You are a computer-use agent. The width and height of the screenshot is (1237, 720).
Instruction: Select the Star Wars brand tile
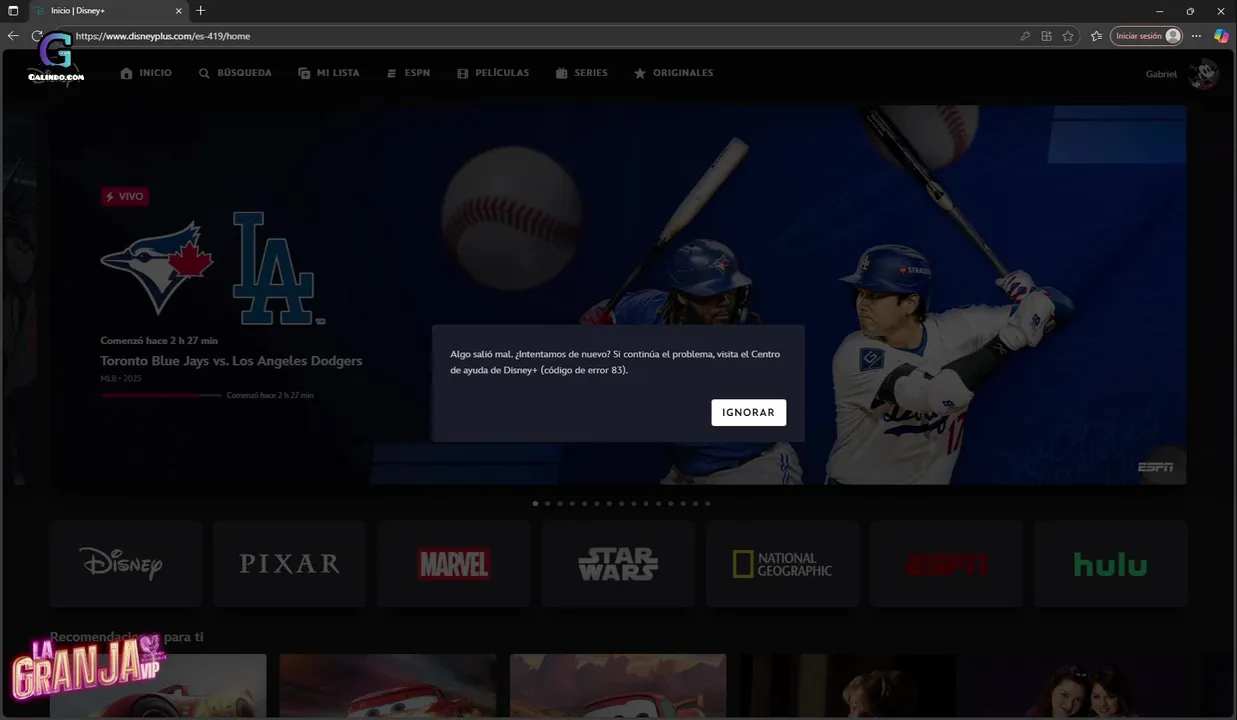click(x=618, y=563)
